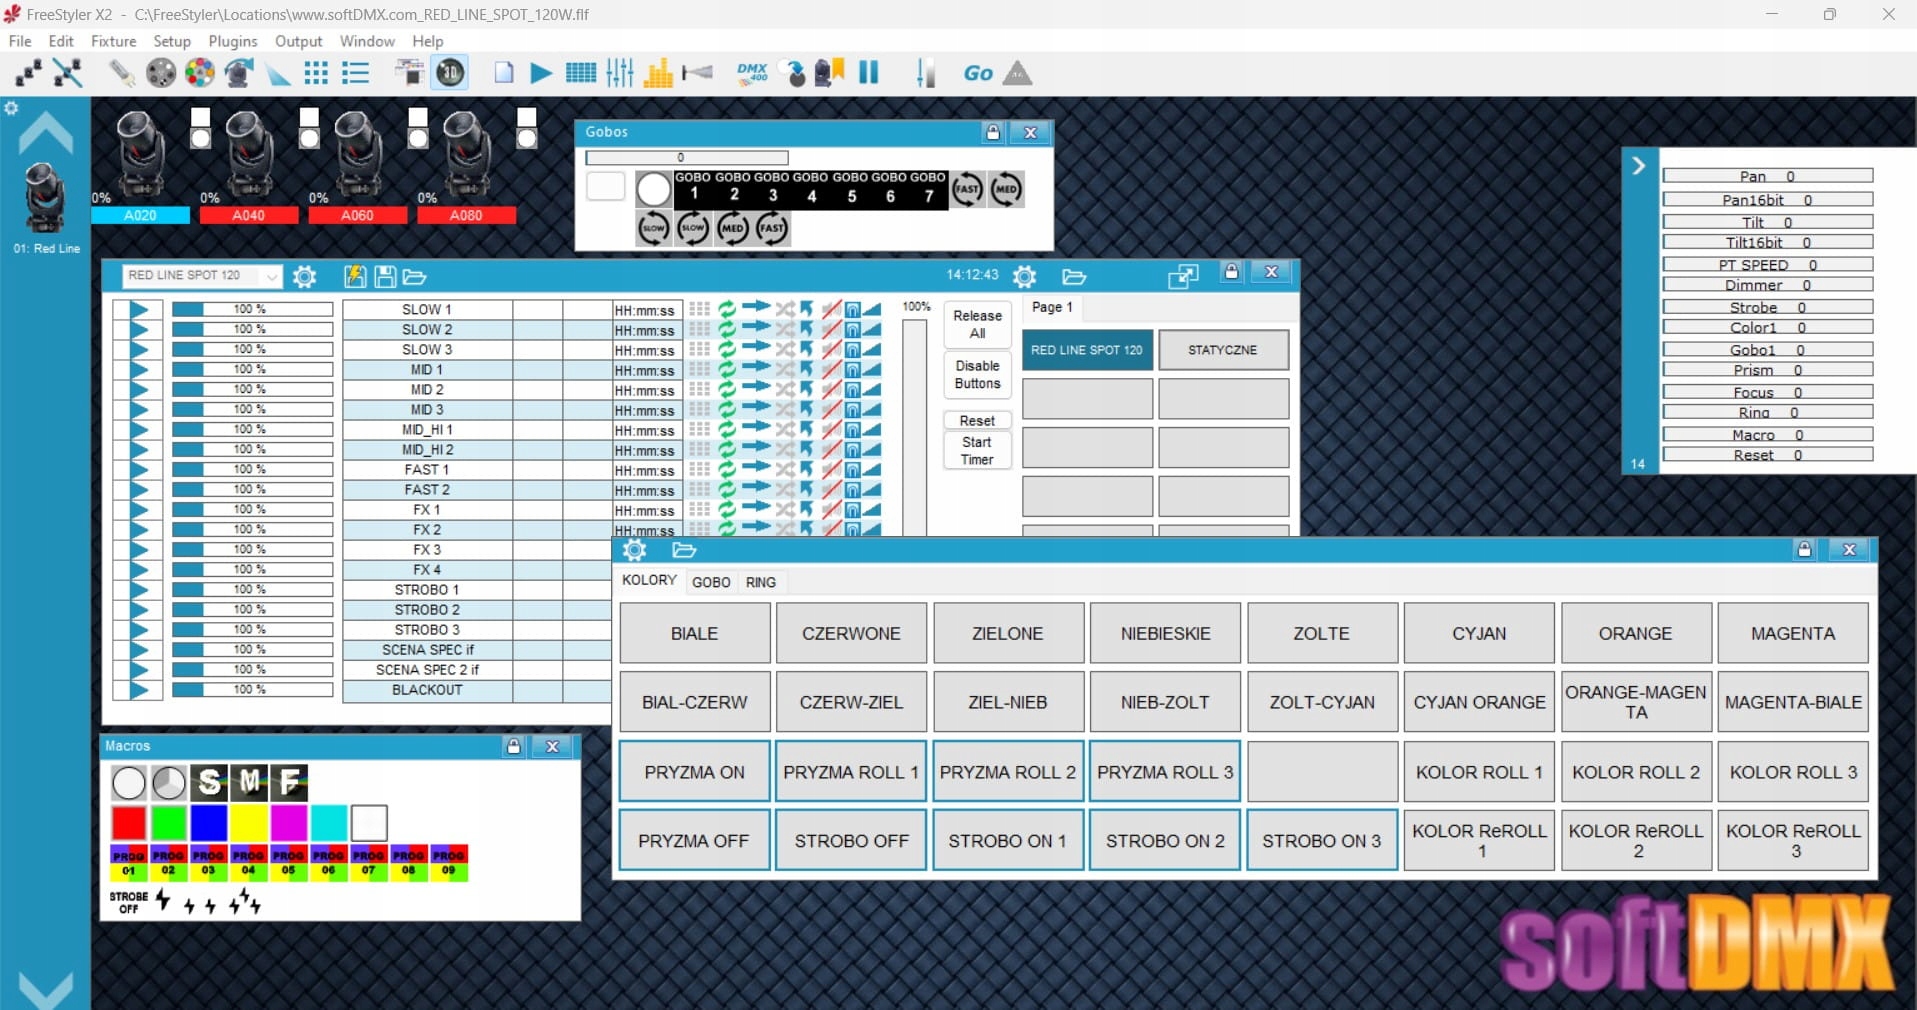Viewport: 1917px width, 1010px height.
Task: Open the Output menu
Action: click(x=298, y=41)
